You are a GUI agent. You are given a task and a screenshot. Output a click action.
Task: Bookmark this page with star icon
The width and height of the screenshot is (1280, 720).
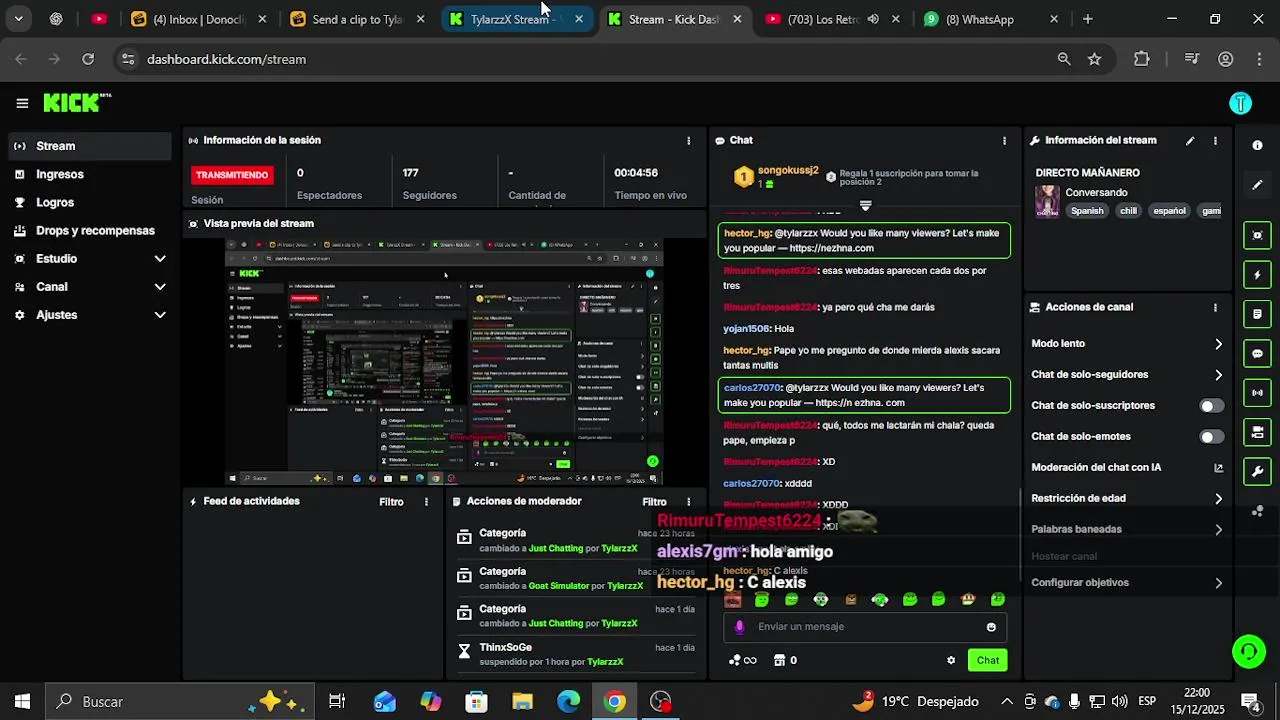1094,59
